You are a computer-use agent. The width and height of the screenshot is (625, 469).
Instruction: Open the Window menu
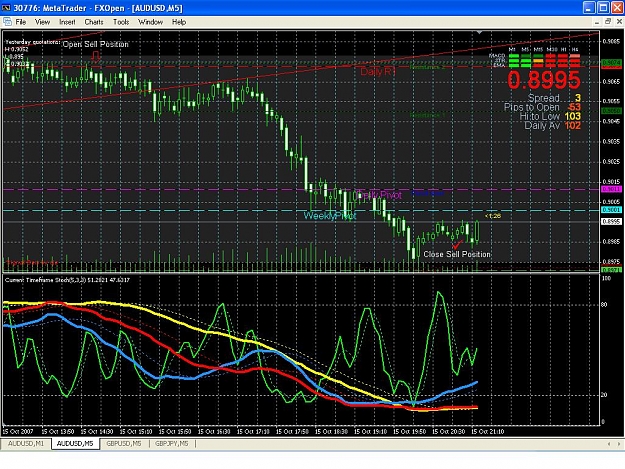coord(150,22)
